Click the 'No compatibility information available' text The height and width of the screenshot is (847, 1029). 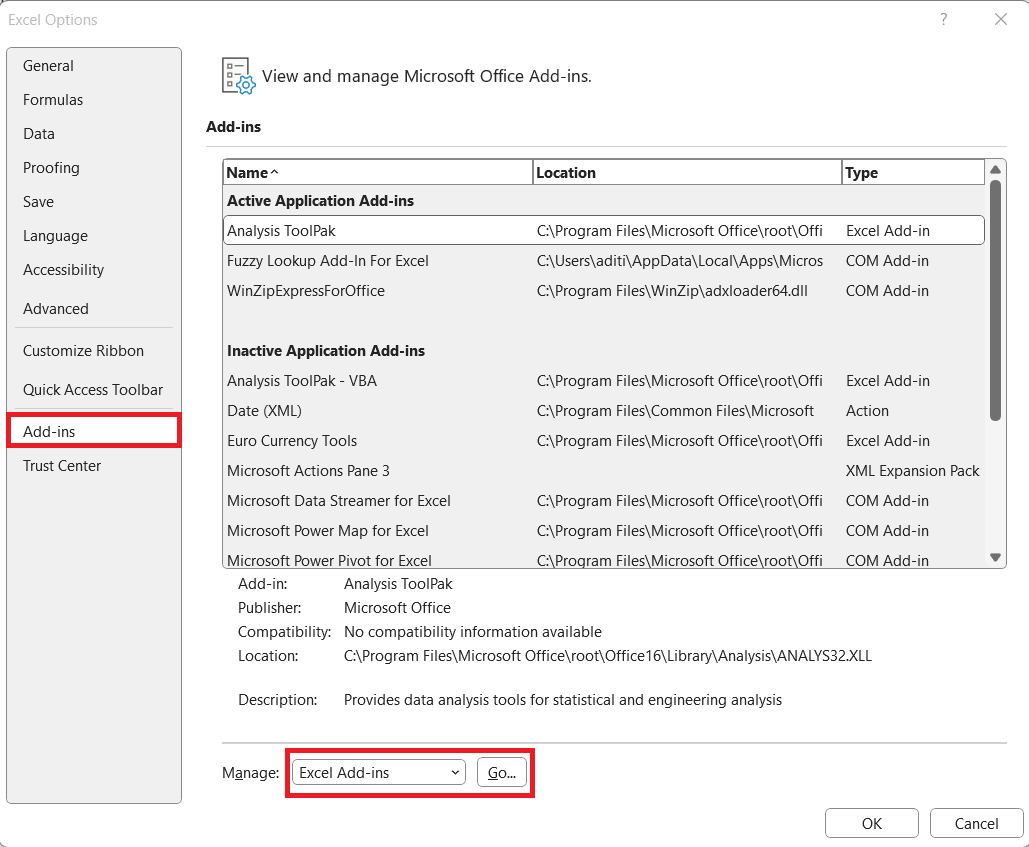tap(472, 632)
